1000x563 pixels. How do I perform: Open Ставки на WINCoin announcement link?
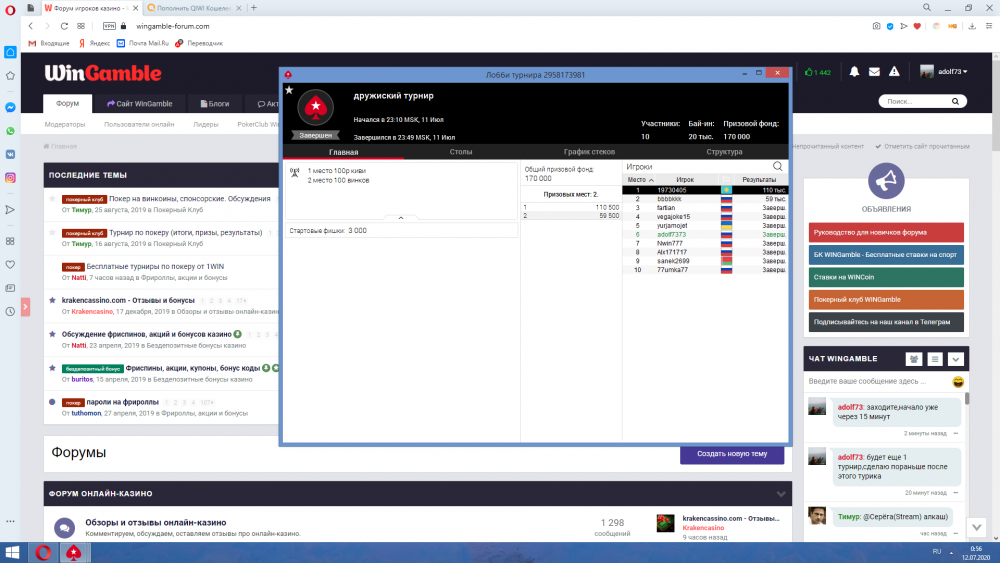pyautogui.click(x=886, y=277)
